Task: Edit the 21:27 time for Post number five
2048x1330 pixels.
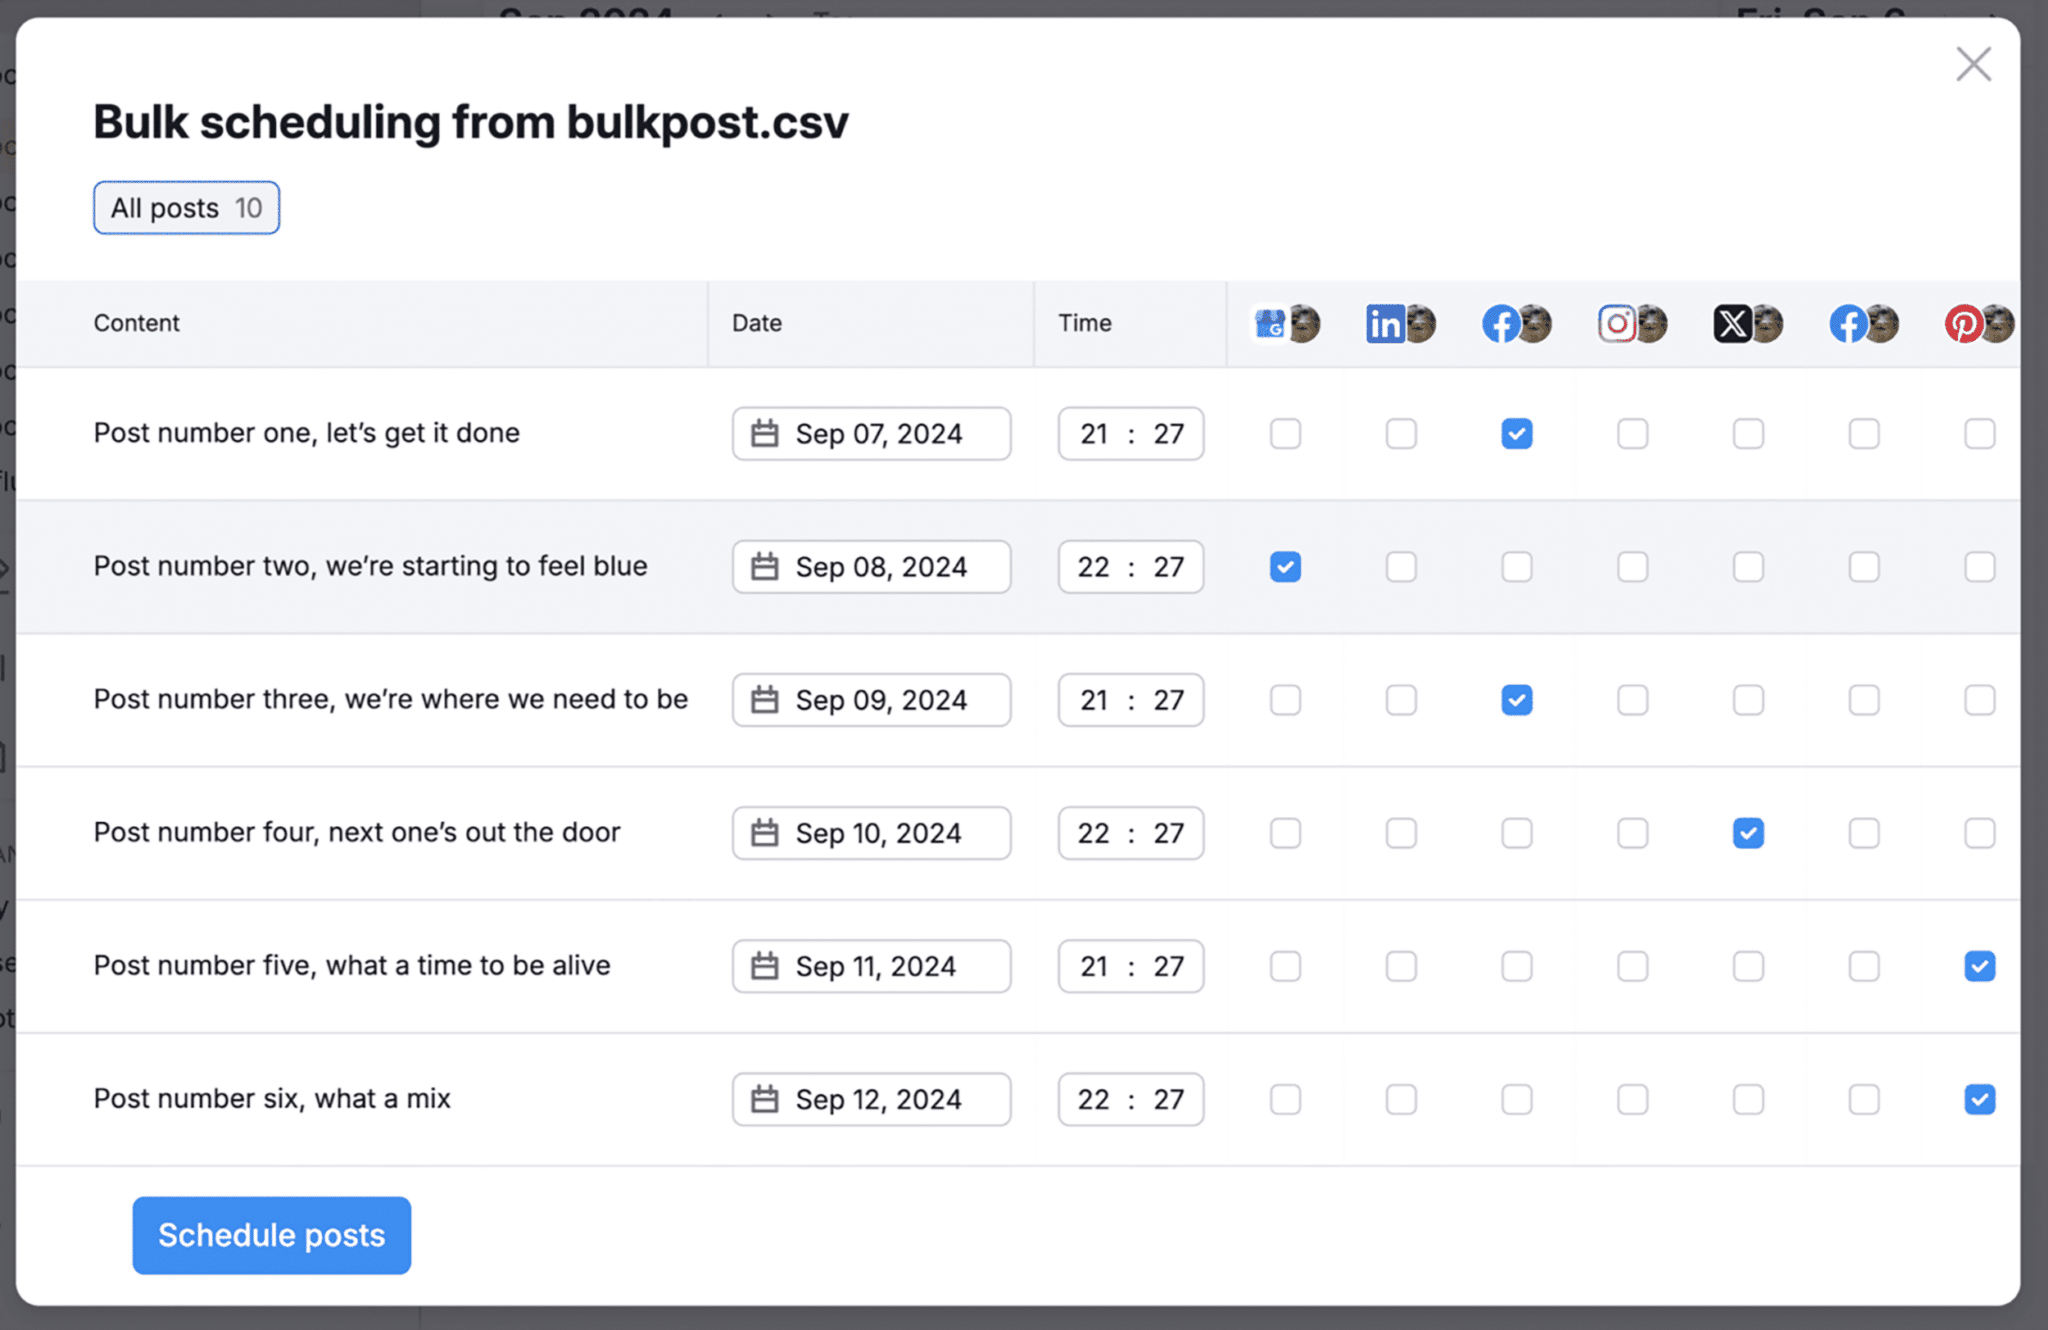Action: 1131,966
